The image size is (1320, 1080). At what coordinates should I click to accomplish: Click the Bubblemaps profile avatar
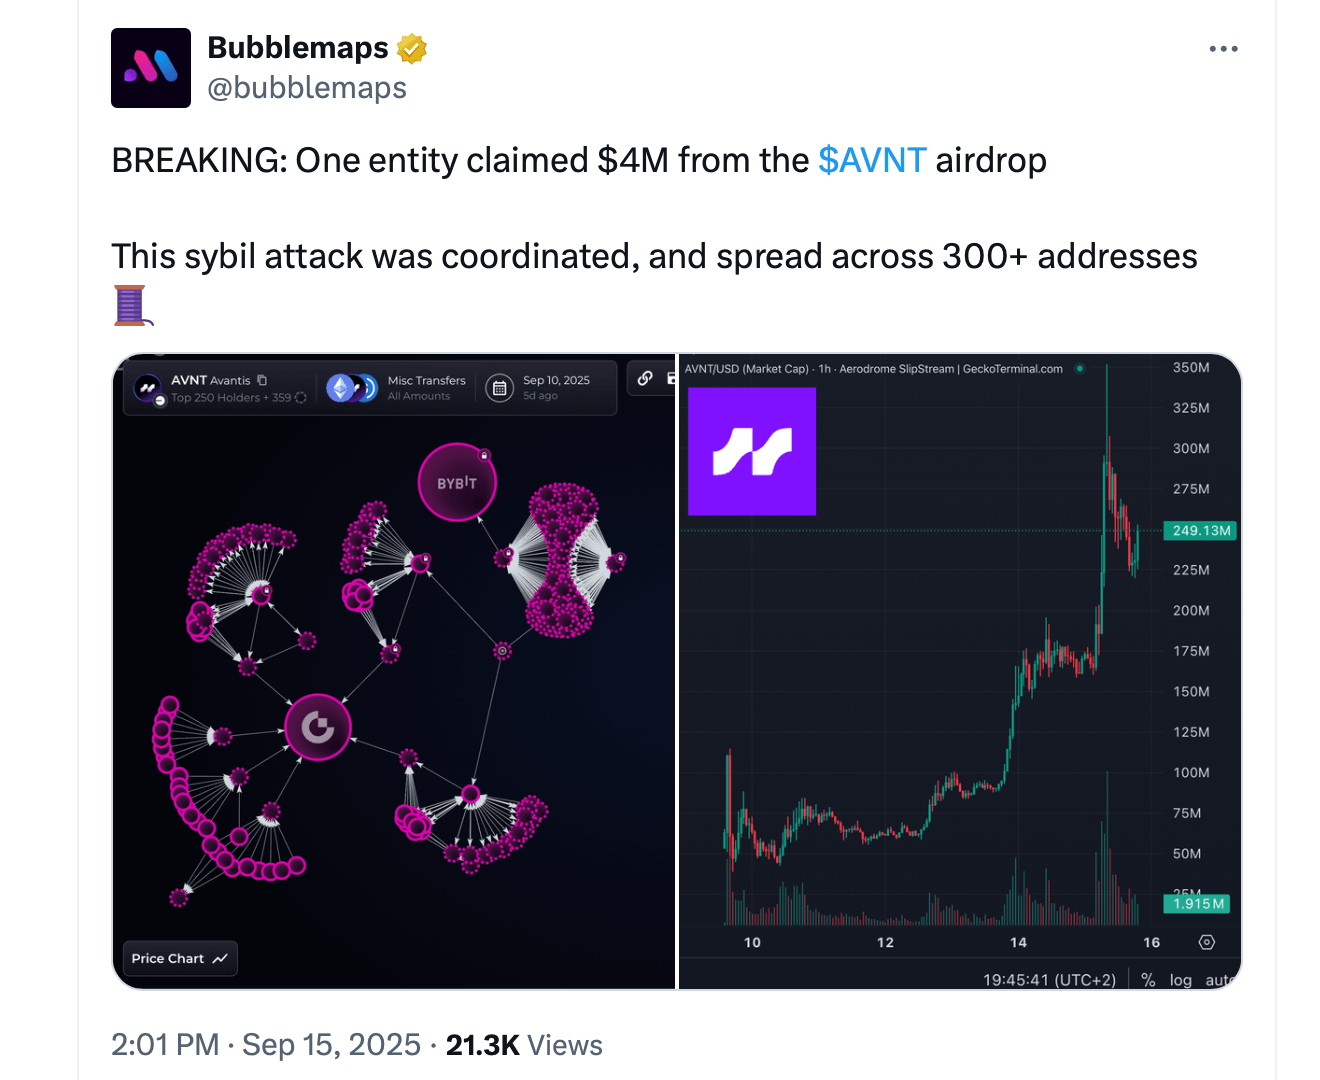pos(151,67)
